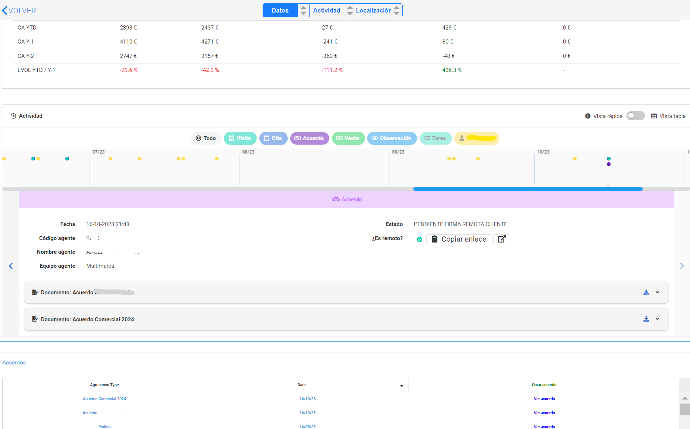The height and width of the screenshot is (429, 690).
Task: Toggle the Acuerdo filter chip
Action: click(309, 138)
